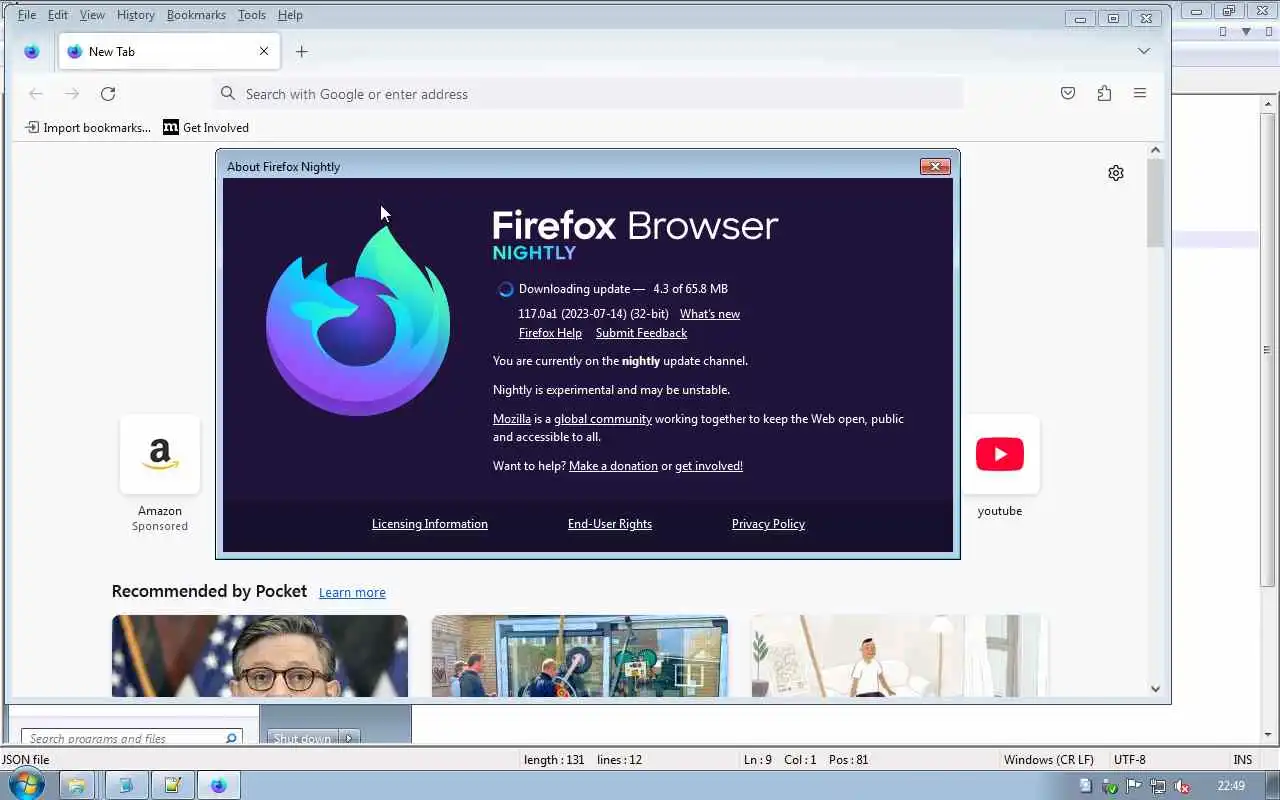This screenshot has height=800, width=1280.
Task: Click the Back navigation arrow
Action: point(36,94)
